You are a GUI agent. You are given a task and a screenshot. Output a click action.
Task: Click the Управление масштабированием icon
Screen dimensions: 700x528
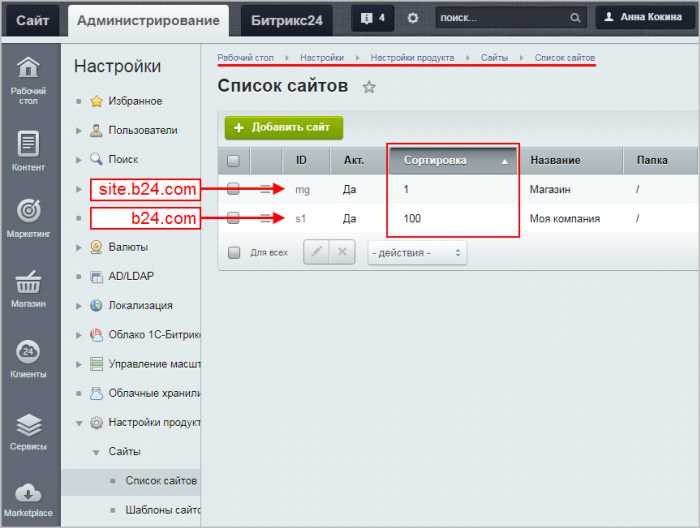pyautogui.click(x=96, y=364)
